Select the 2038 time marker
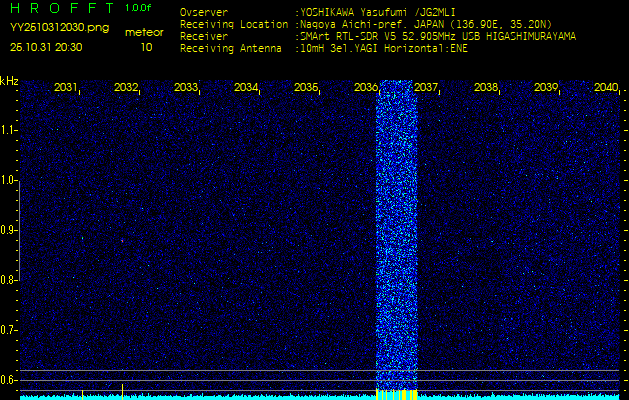This screenshot has width=629, height=400. click(486, 88)
